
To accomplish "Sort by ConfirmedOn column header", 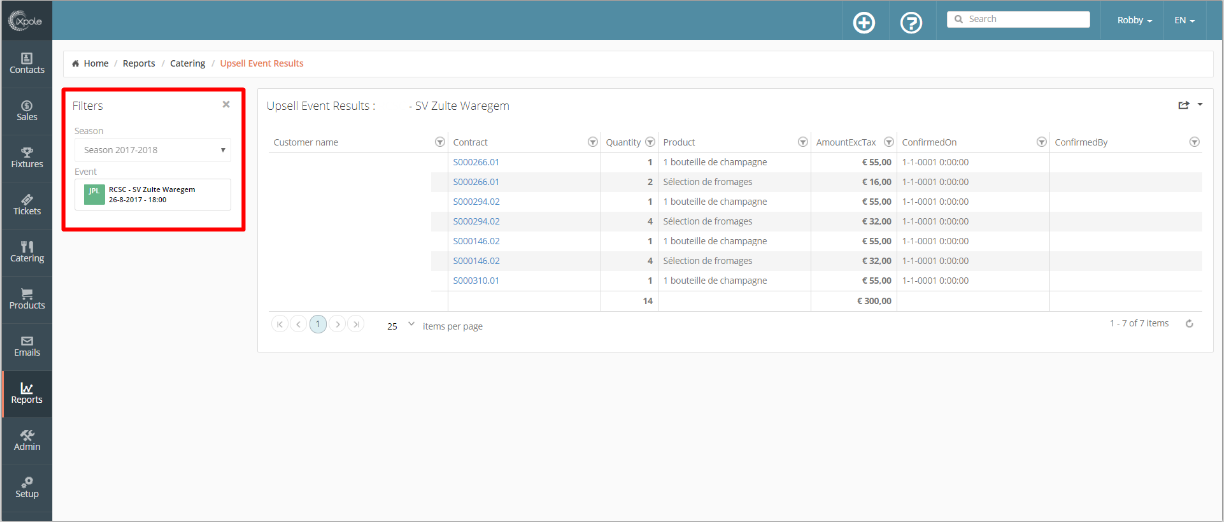I will click(929, 142).
